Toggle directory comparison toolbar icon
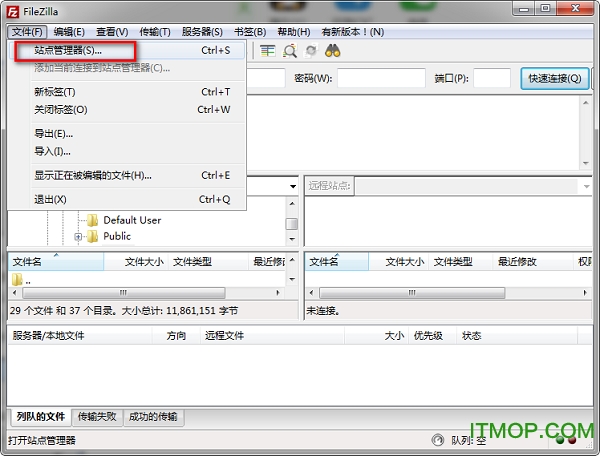 (x=267, y=51)
